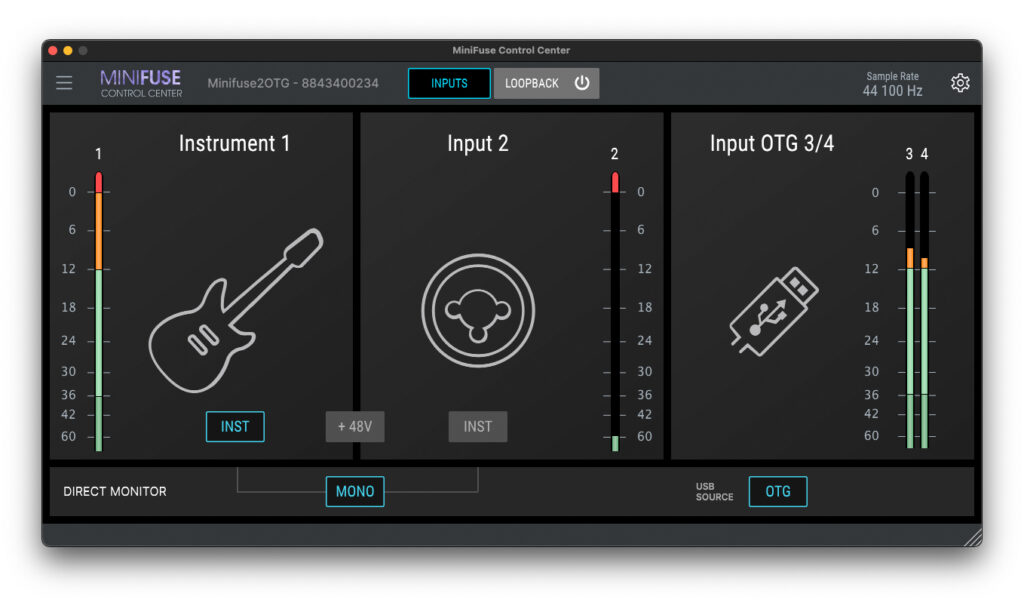Image resolution: width=1024 pixels, height=615 pixels.
Task: Click the Input 2 level meter
Action: pyautogui.click(x=615, y=310)
